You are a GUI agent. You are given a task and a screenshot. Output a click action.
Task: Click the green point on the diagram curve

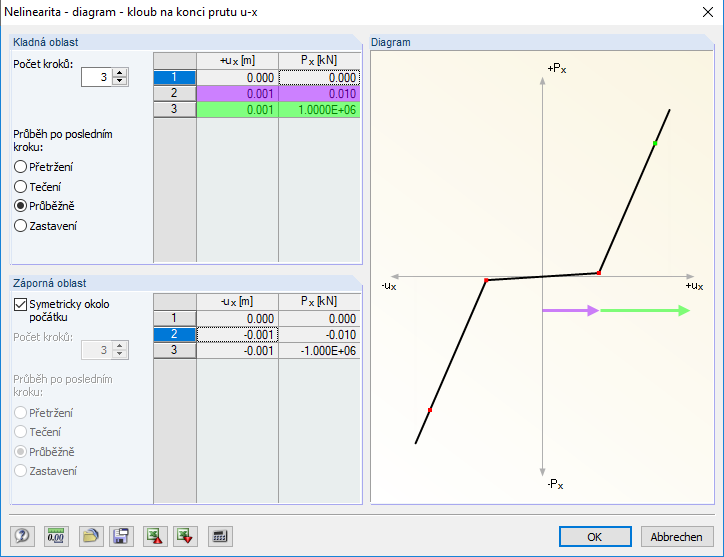click(x=655, y=143)
